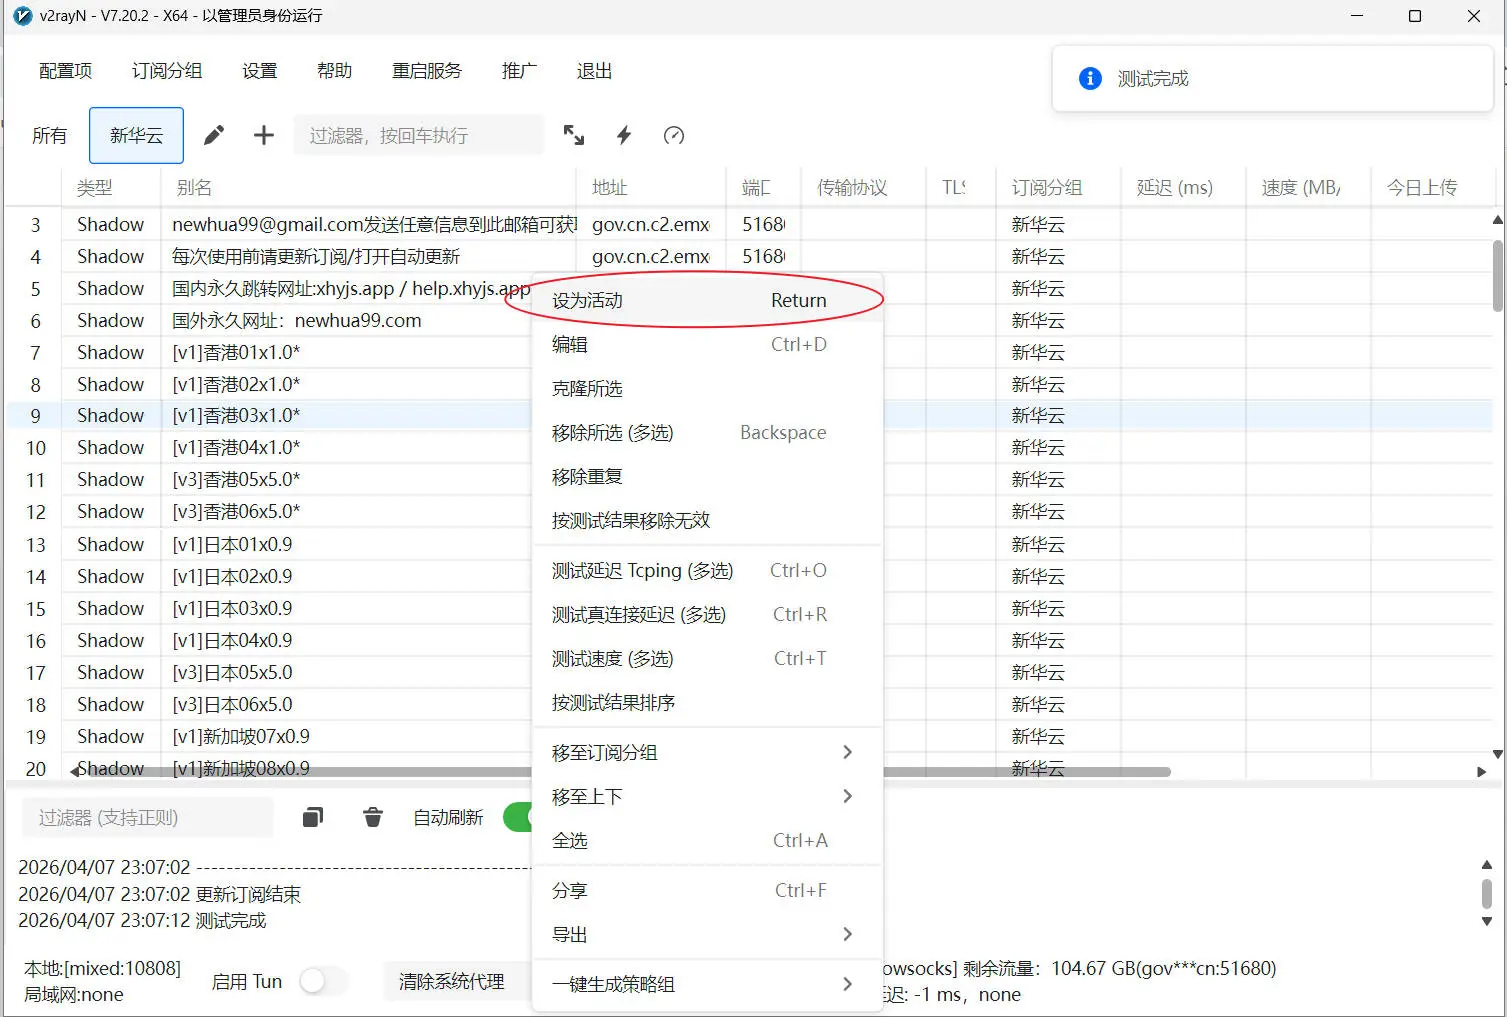Click the copy log icon

pos(312,817)
